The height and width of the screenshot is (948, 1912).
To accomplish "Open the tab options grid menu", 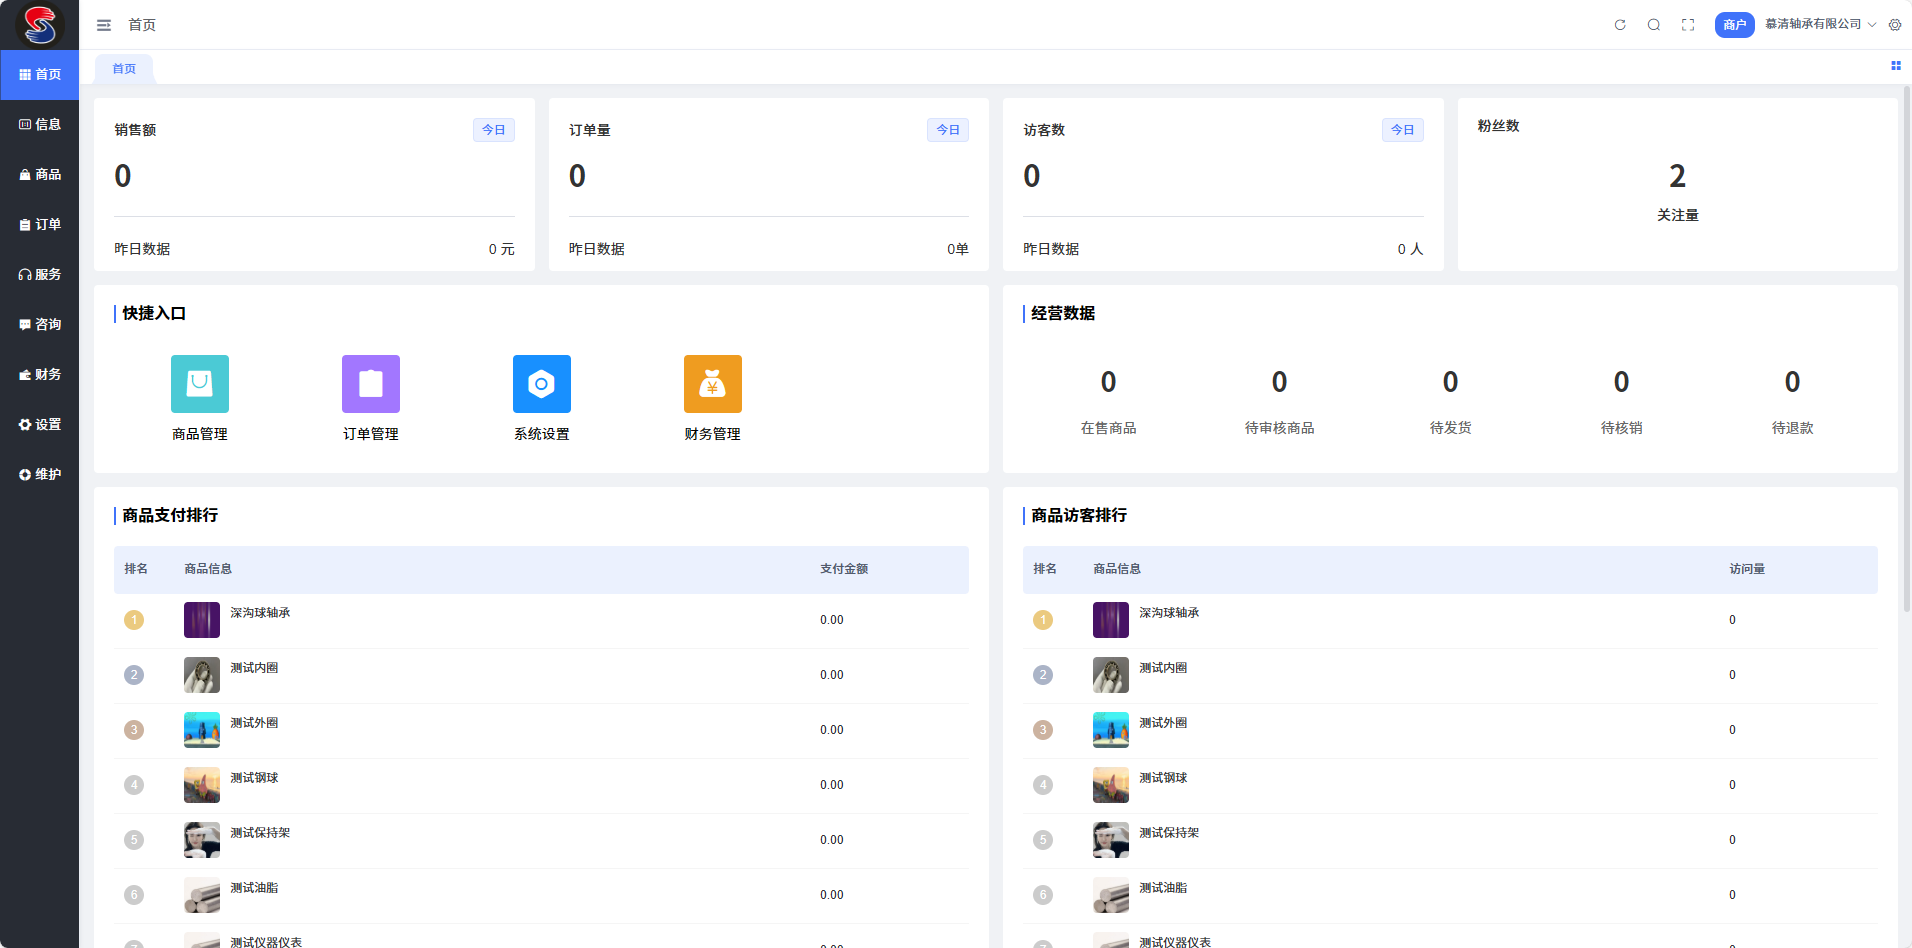I will point(1896,66).
